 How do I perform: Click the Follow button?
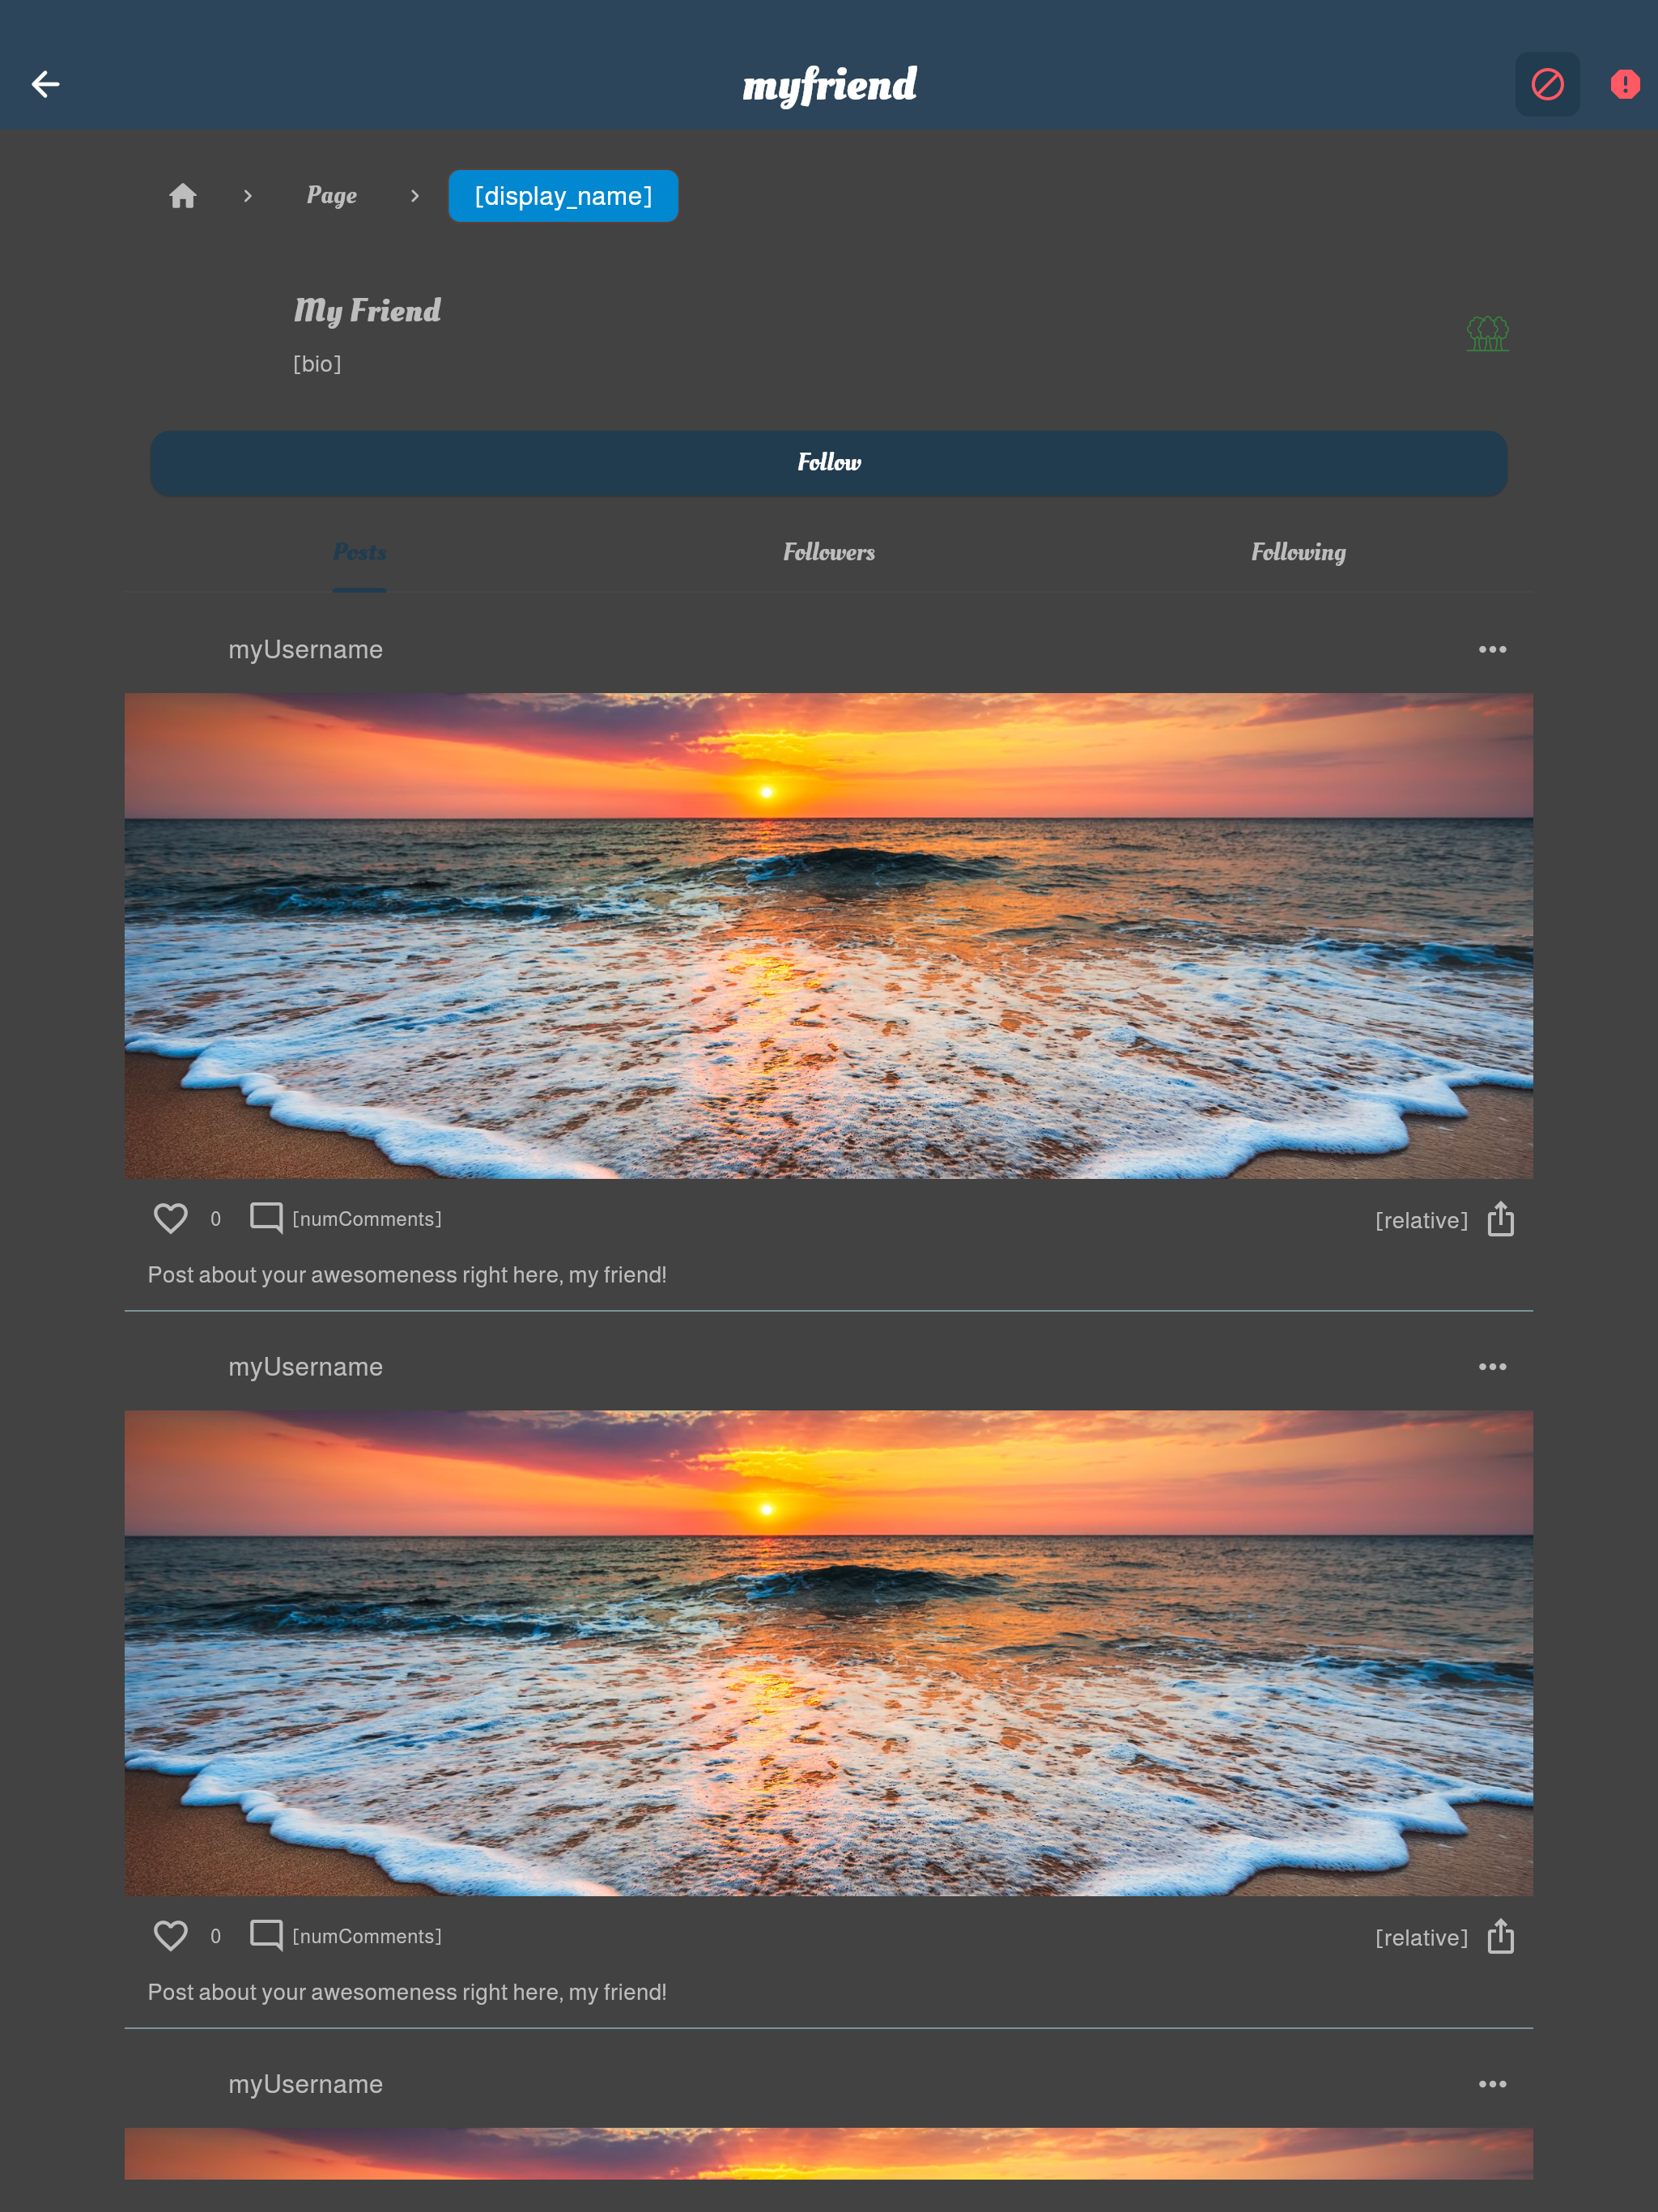pyautogui.click(x=829, y=463)
